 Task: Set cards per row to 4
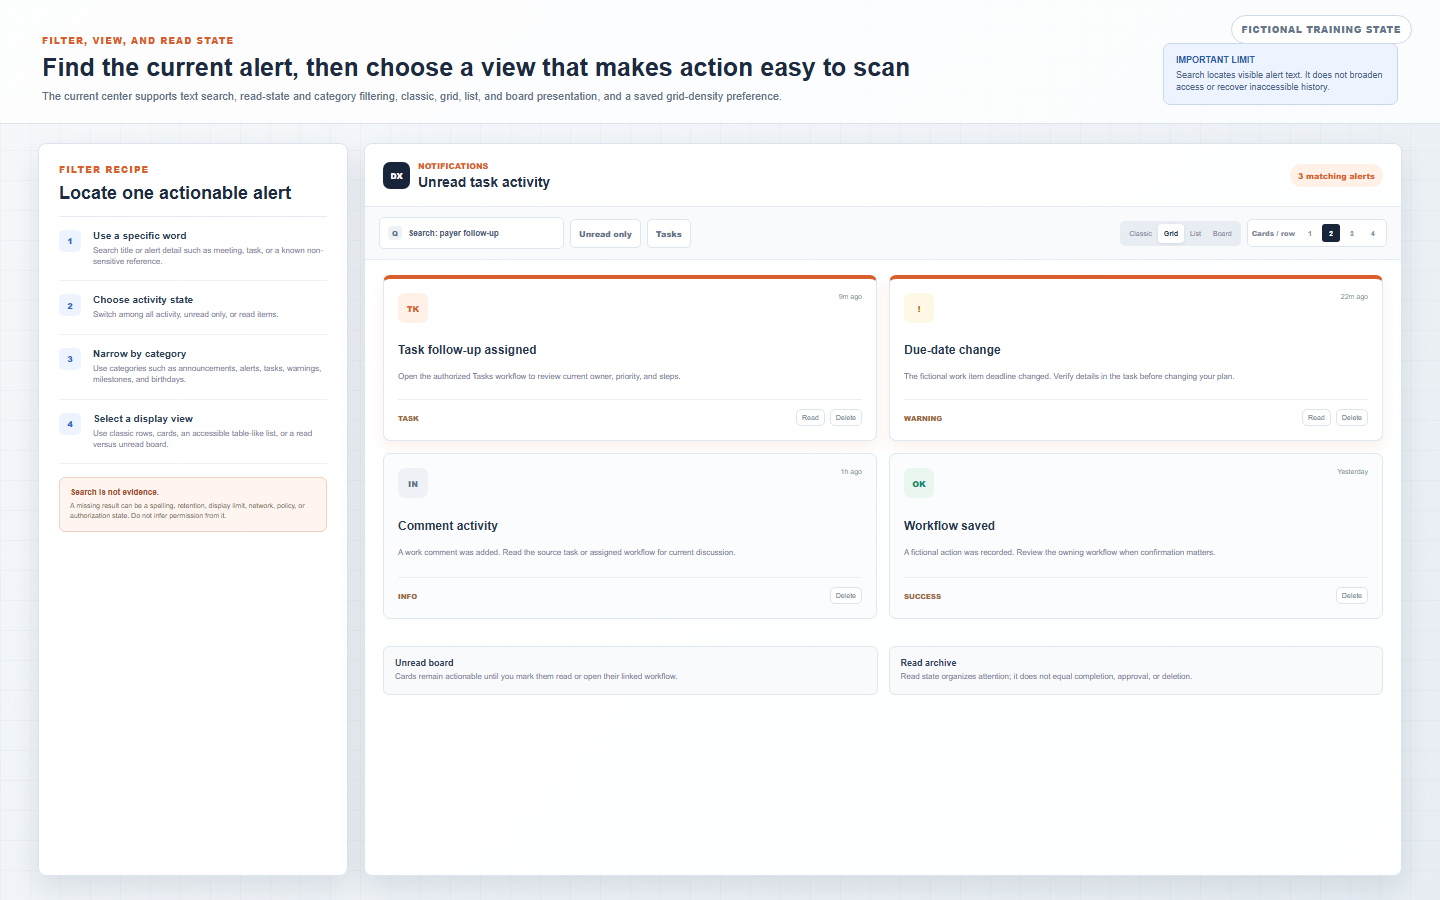point(1373,233)
